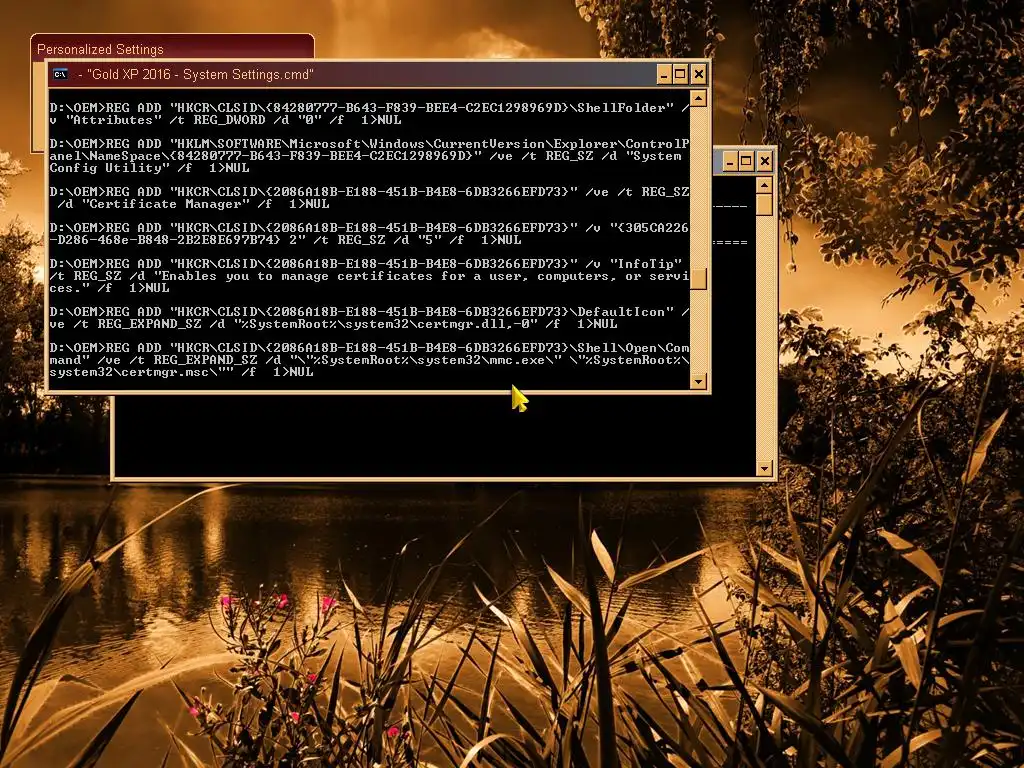
Task: Click scrollbar thumb of the background console window
Action: [x=764, y=204]
